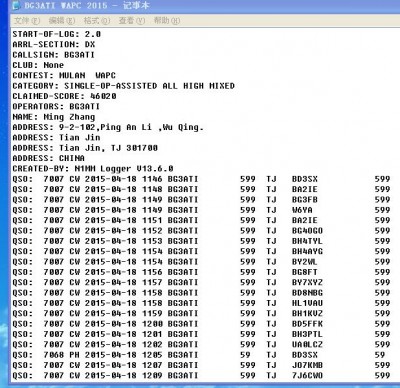Click callsign BG8FT in the QSO list
This screenshot has height=388, width=400.
pos(305,272)
